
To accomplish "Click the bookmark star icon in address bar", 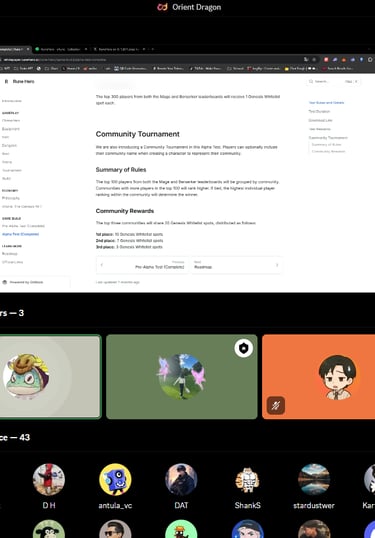I will pyautogui.click(x=314, y=59).
